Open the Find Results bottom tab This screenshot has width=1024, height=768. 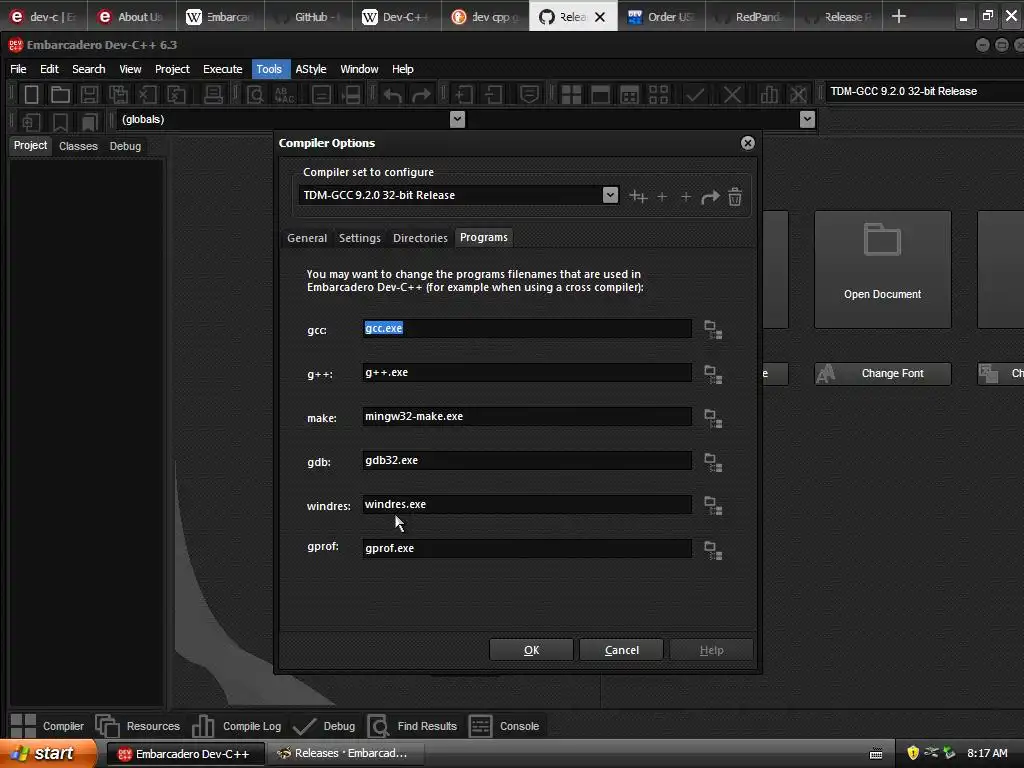pos(412,726)
